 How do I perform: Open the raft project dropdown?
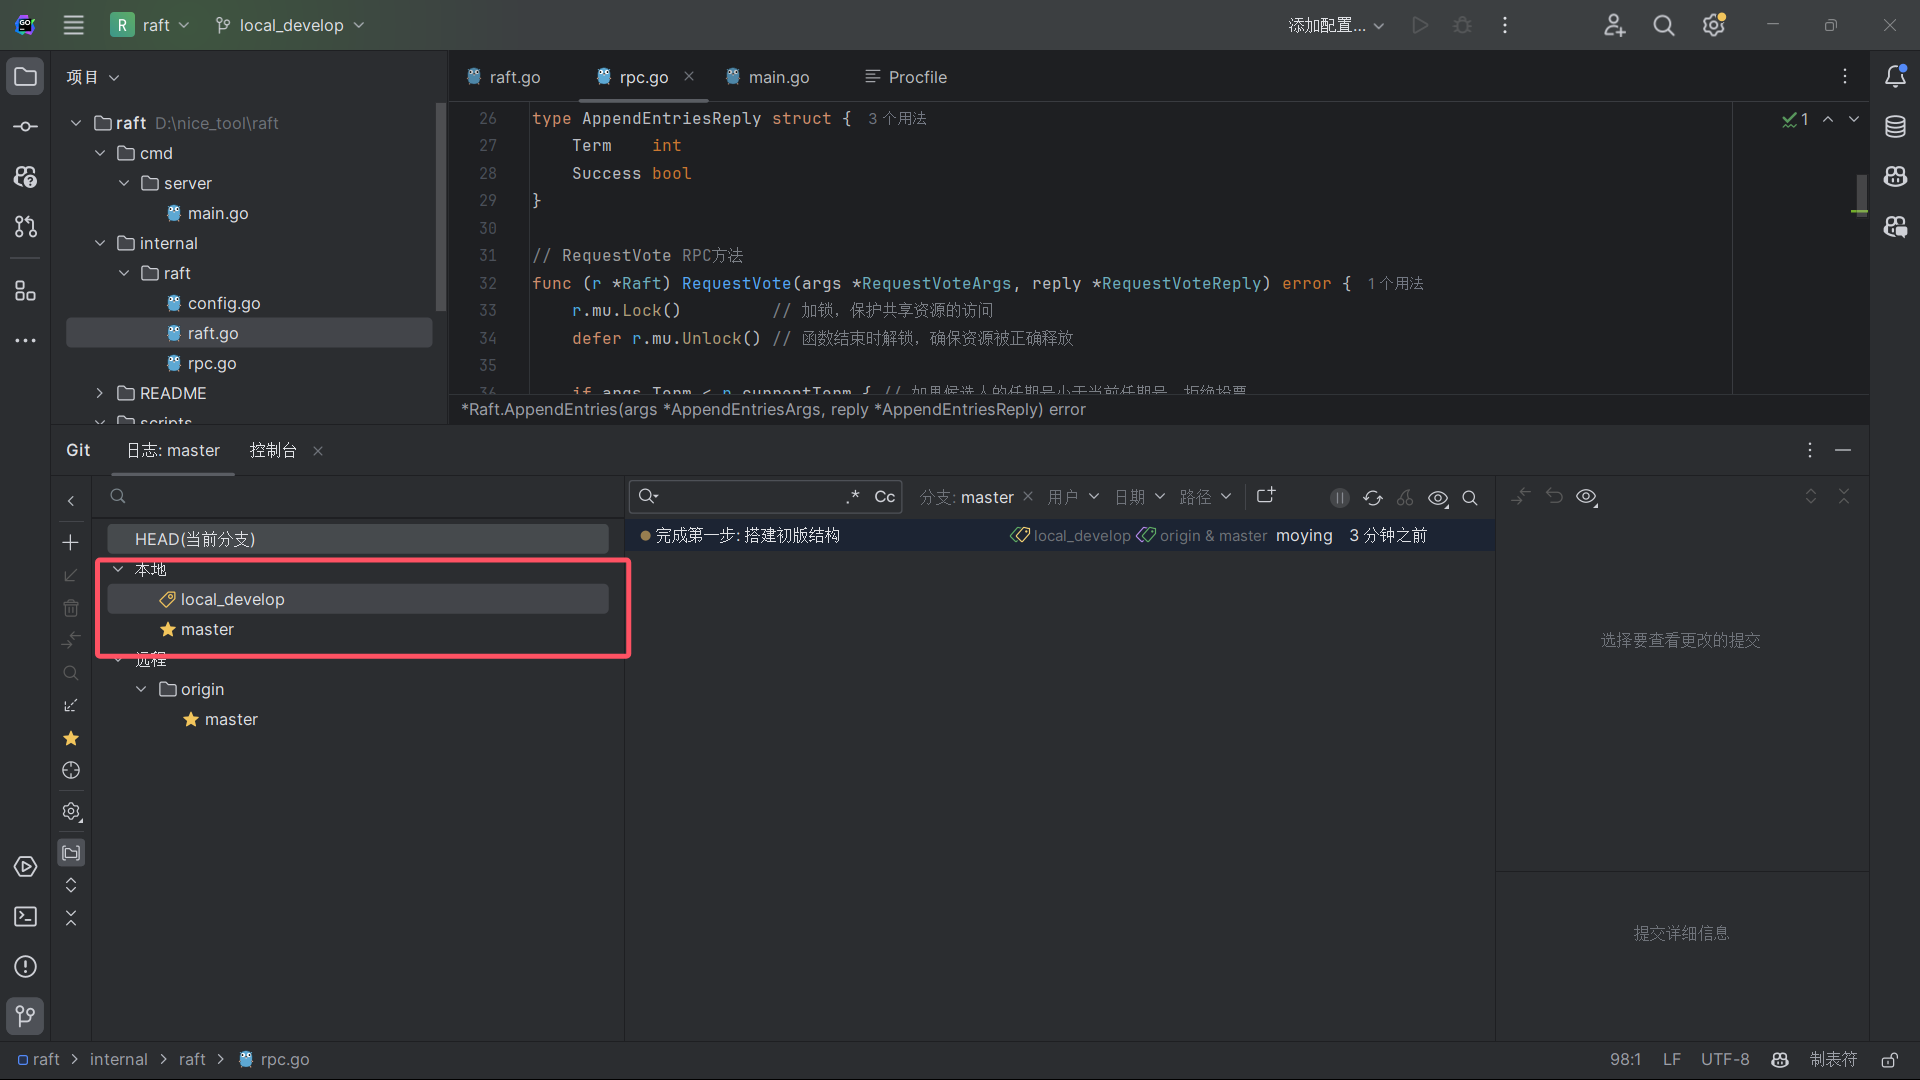pos(150,25)
